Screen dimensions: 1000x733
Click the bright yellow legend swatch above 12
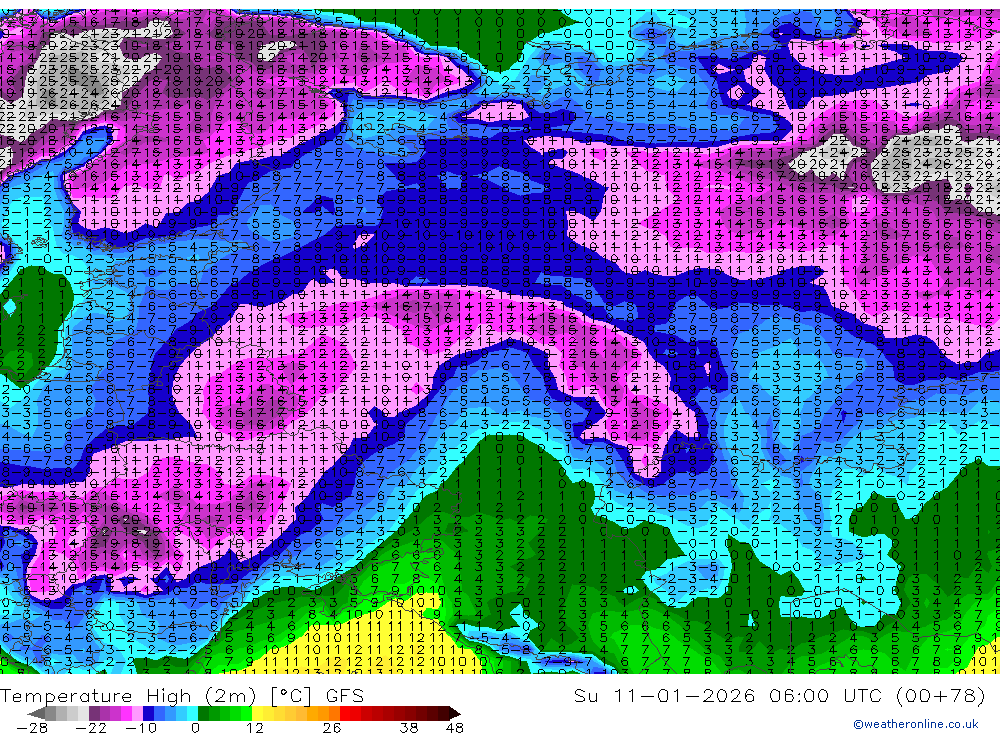[x=257, y=713]
